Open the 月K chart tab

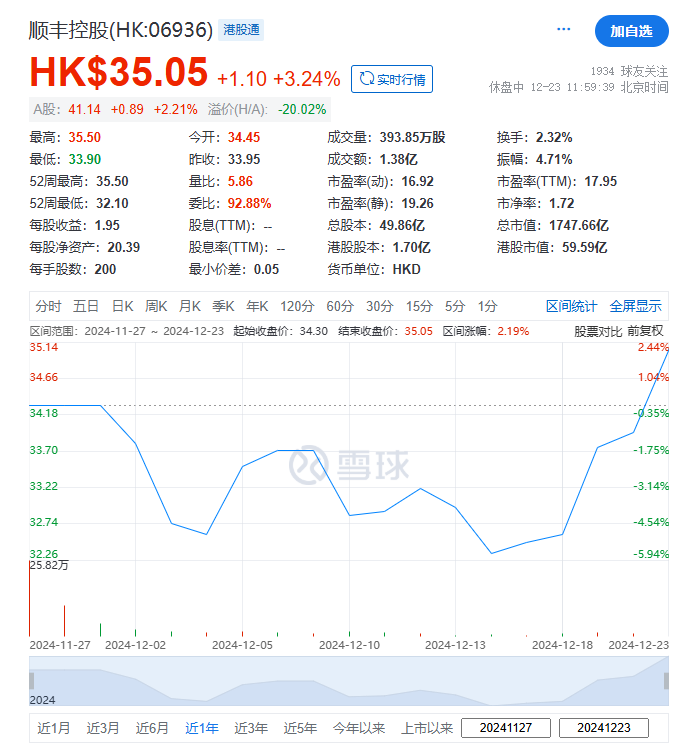tap(189, 306)
